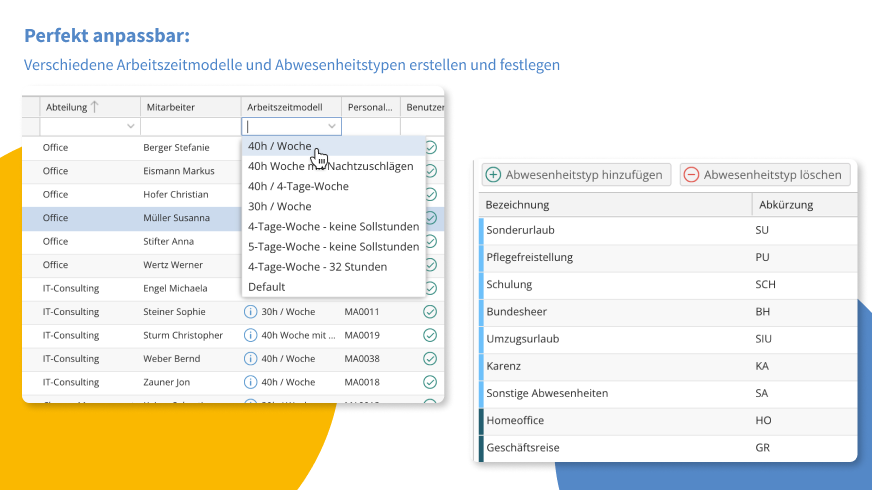Click the green check icon in Zauner Jon's row

click(430, 382)
